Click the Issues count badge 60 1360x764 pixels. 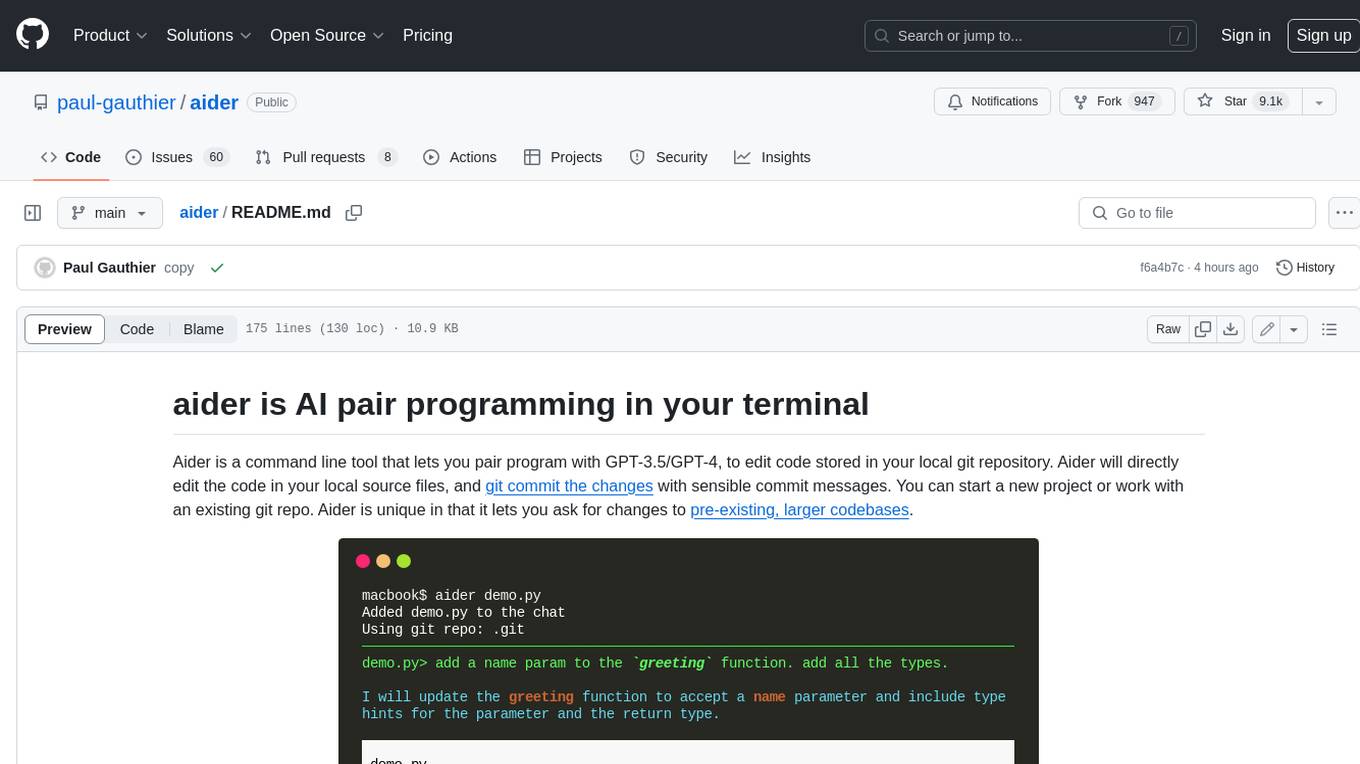coord(215,157)
